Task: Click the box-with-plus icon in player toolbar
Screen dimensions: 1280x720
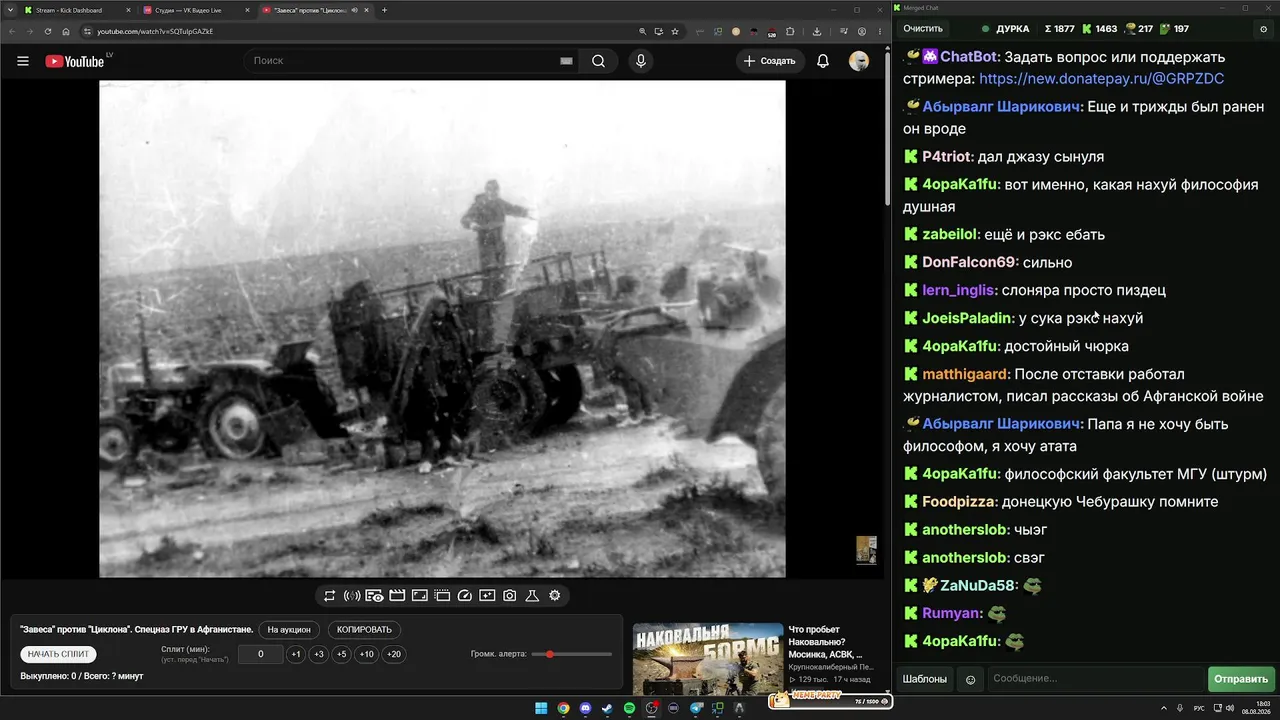Action: click(x=487, y=596)
